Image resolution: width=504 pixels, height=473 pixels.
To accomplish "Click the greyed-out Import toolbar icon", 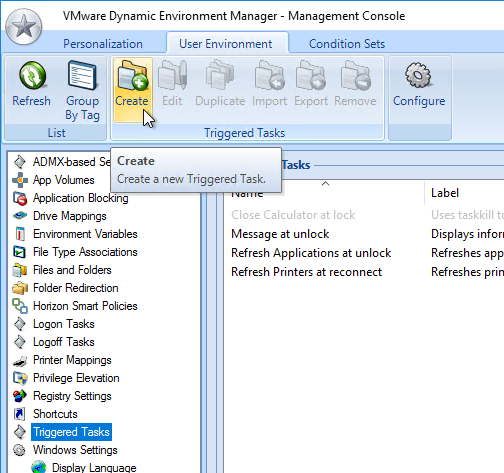I will pos(269,75).
